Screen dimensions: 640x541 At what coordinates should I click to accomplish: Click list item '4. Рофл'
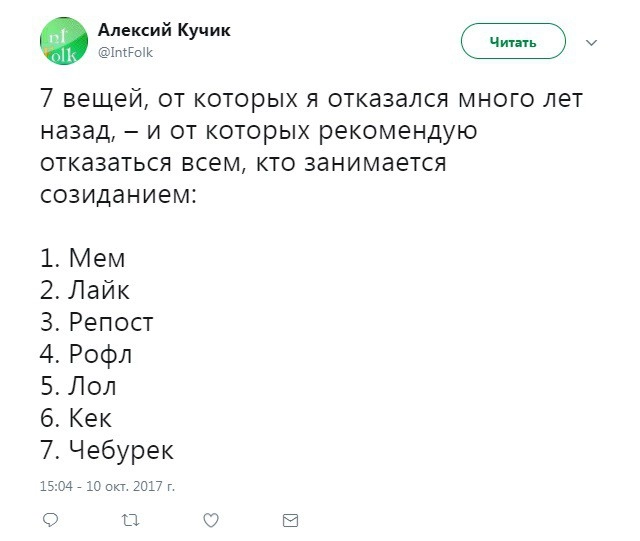point(86,354)
